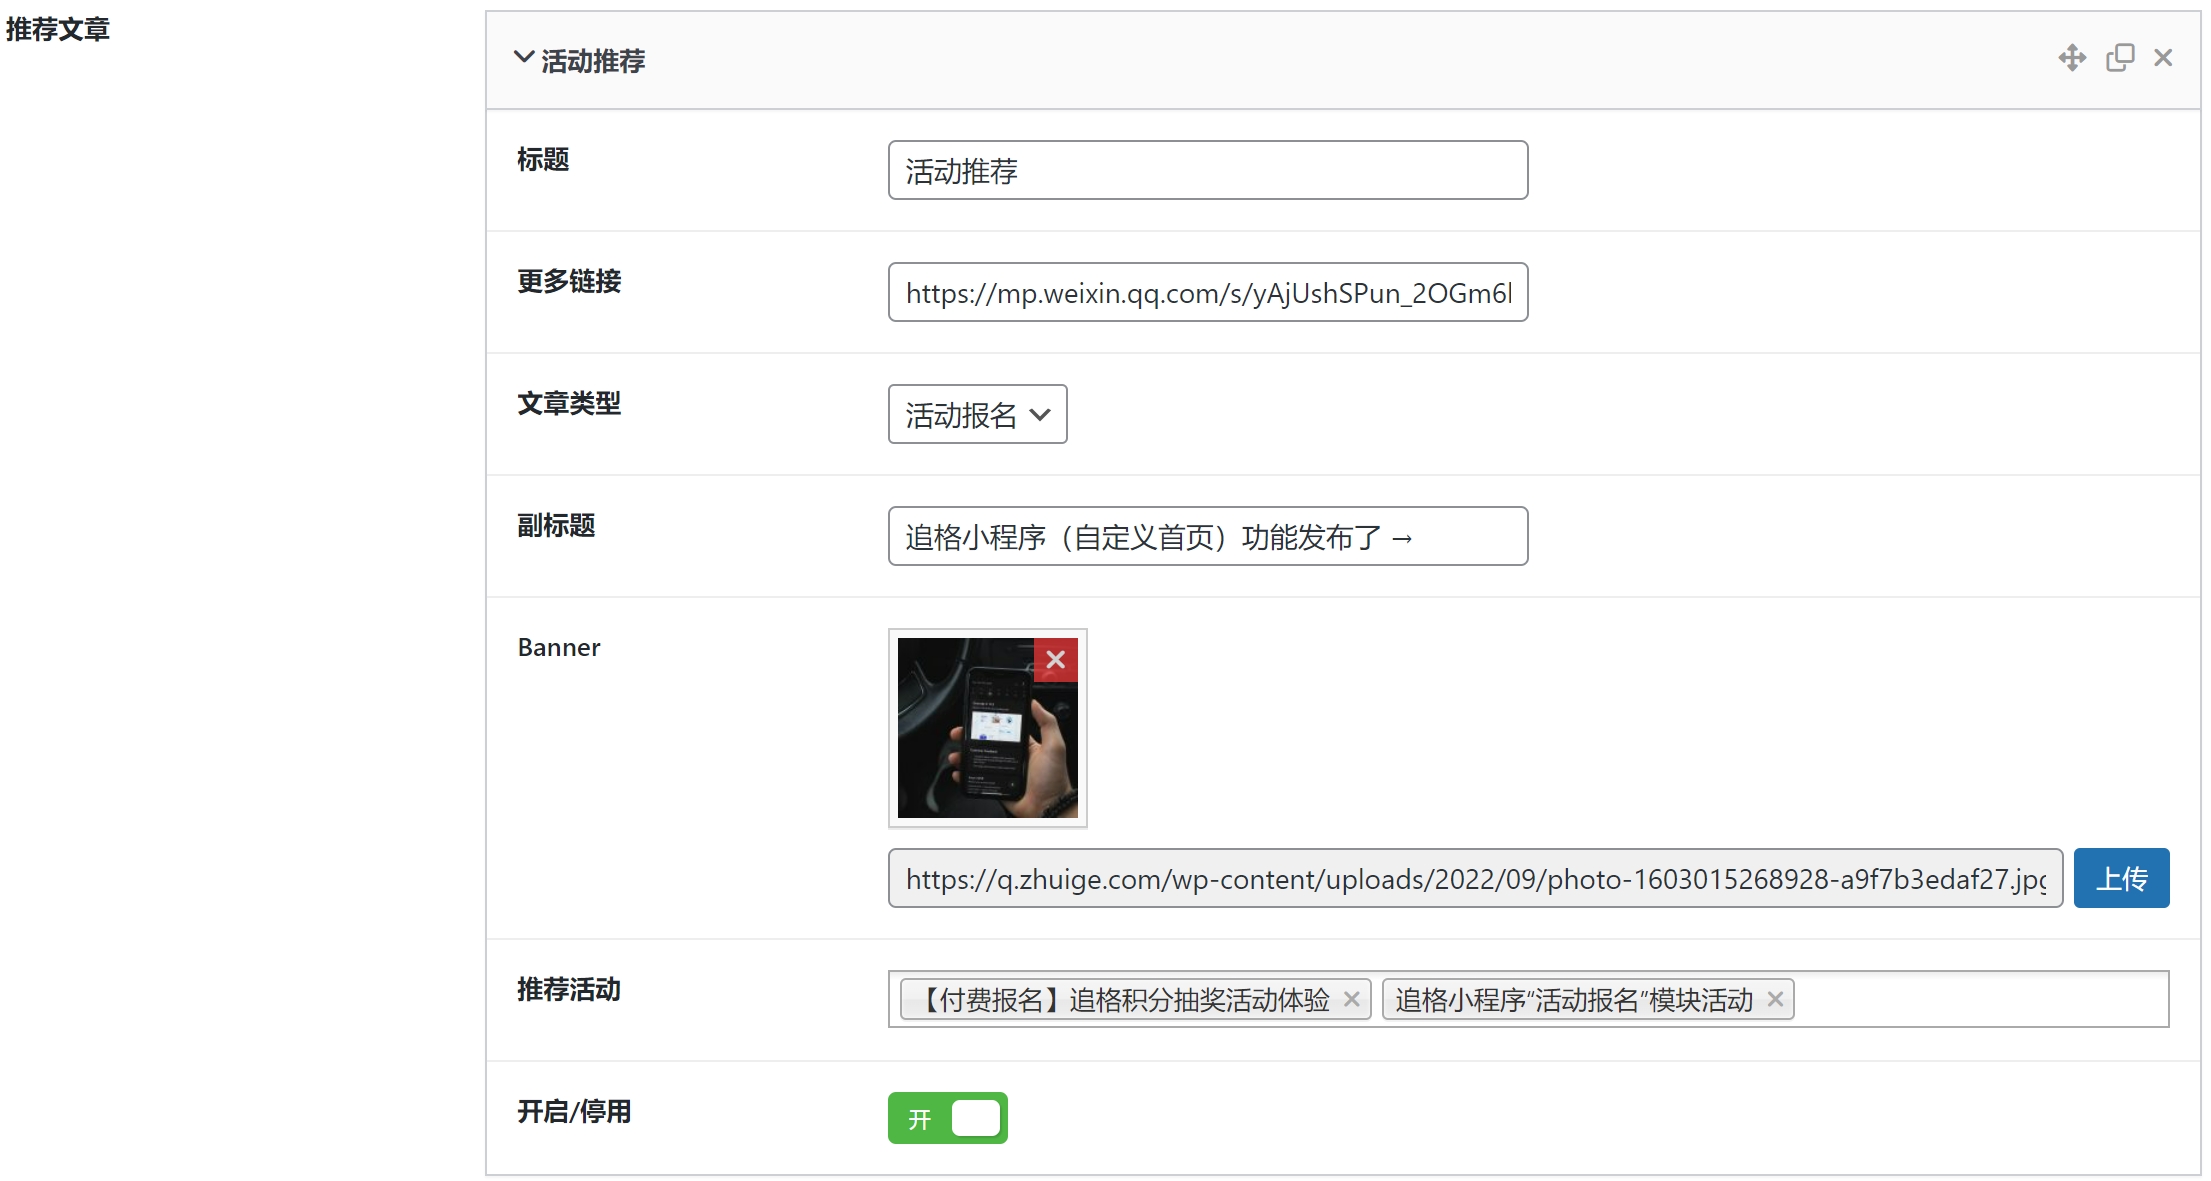Click the 开启/停用 field label
Image resolution: width=2211 pixels, height=1181 pixels.
574,1111
